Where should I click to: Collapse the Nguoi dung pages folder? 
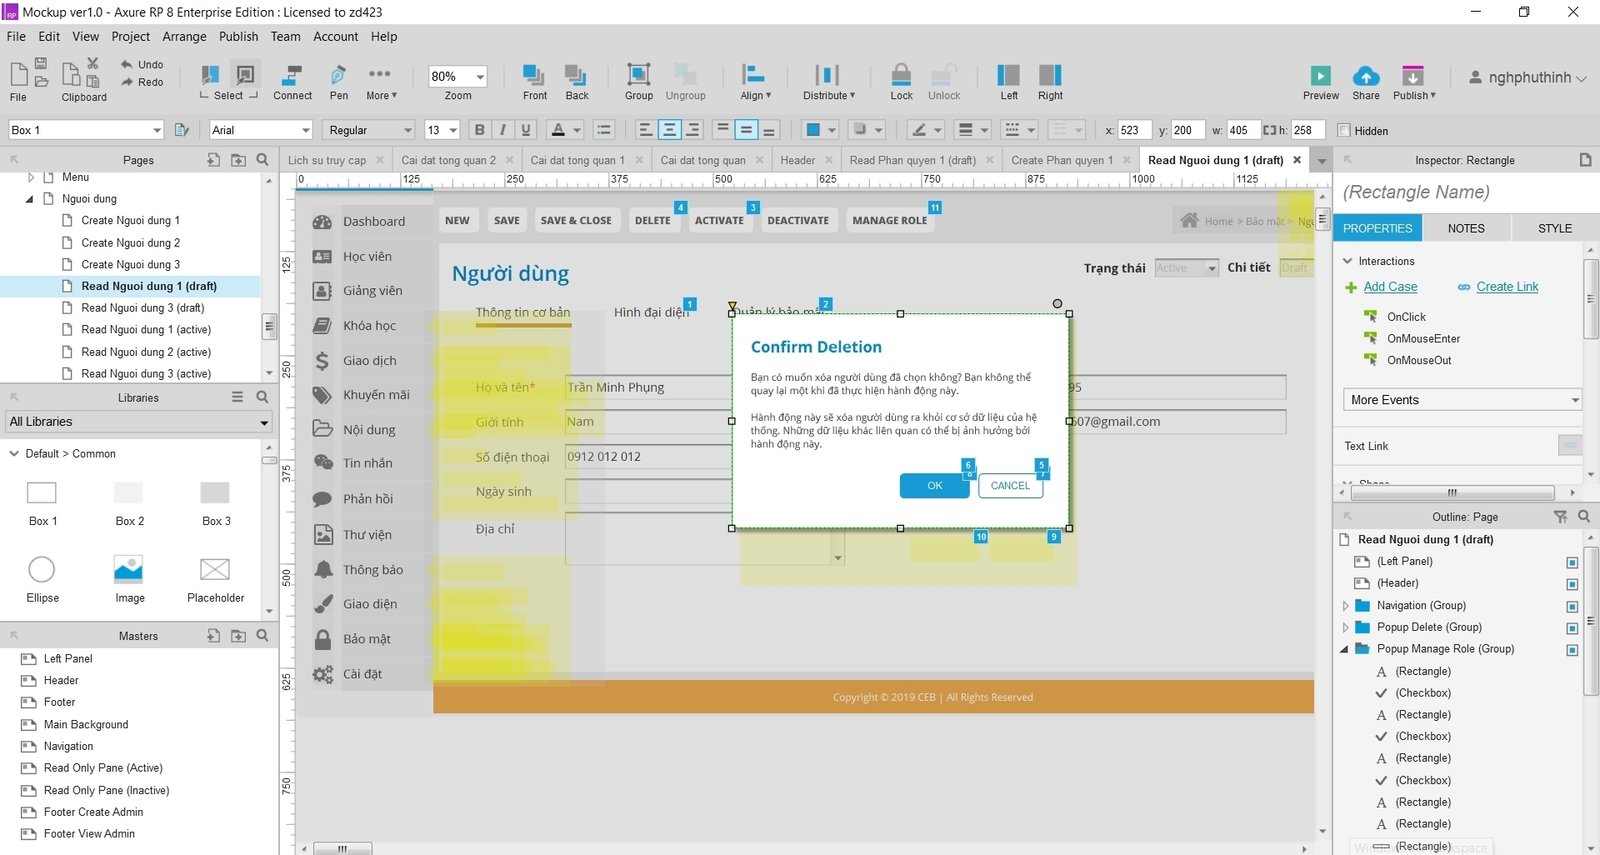tap(29, 199)
